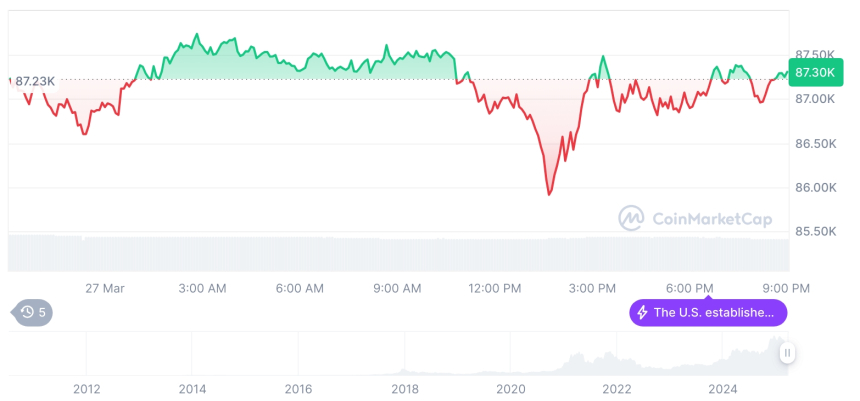
Task: Open 'The U.S. establishe...' event pill
Action: 708,312
